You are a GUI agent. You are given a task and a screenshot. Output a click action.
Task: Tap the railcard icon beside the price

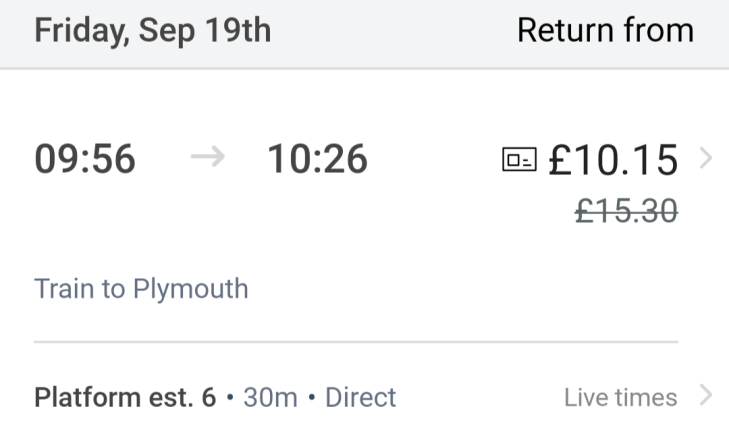click(518, 160)
